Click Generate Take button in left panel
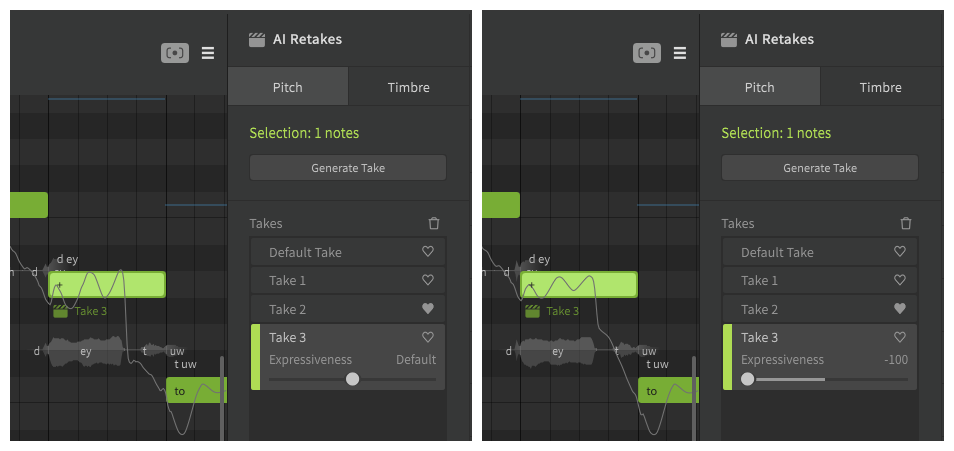 tap(348, 168)
